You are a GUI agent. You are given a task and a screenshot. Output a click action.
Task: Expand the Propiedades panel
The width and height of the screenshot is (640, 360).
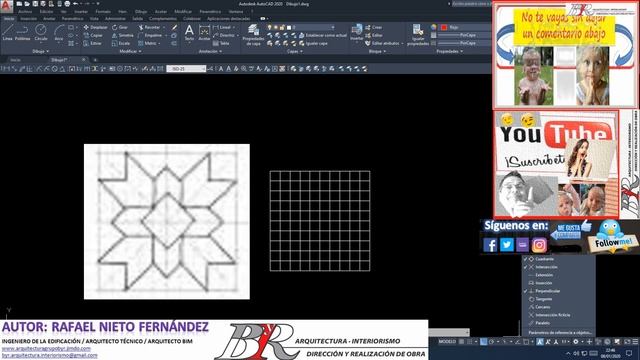[449, 51]
